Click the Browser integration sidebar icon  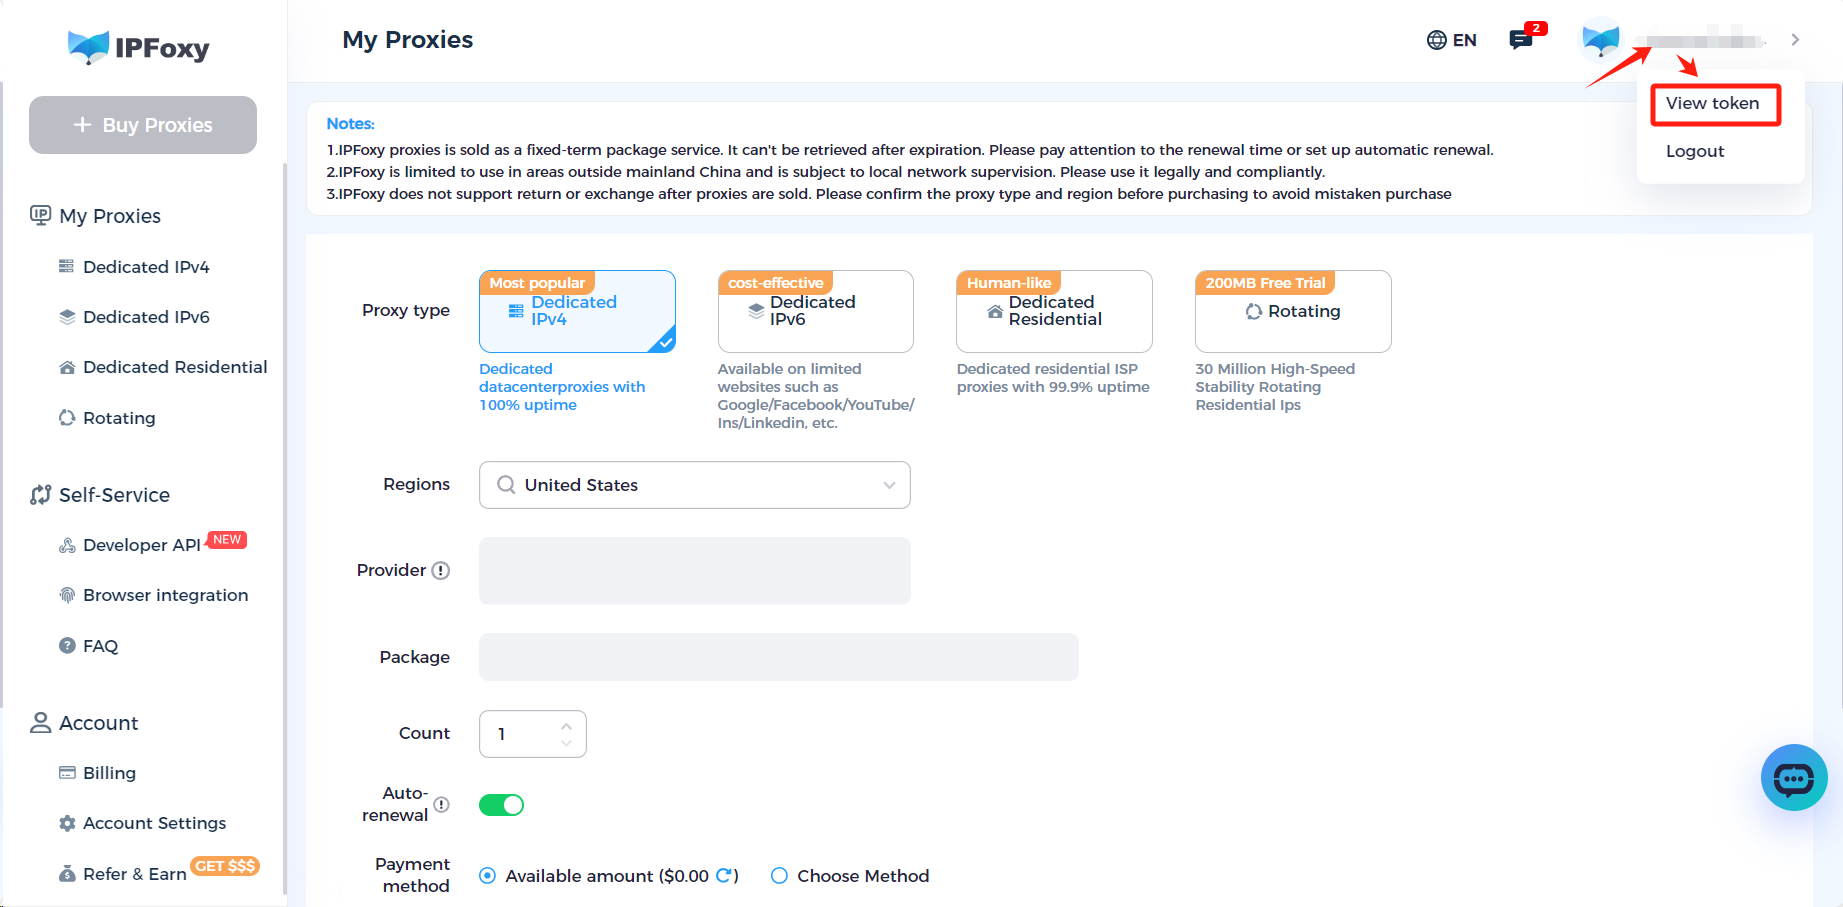(67, 594)
